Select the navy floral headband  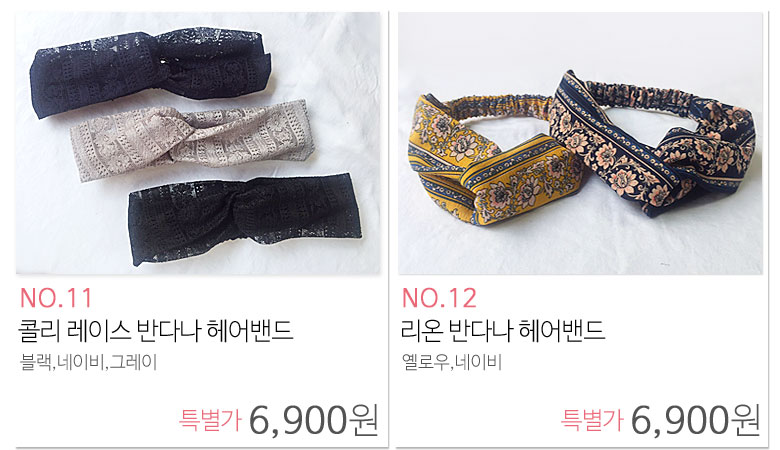pos(652,144)
